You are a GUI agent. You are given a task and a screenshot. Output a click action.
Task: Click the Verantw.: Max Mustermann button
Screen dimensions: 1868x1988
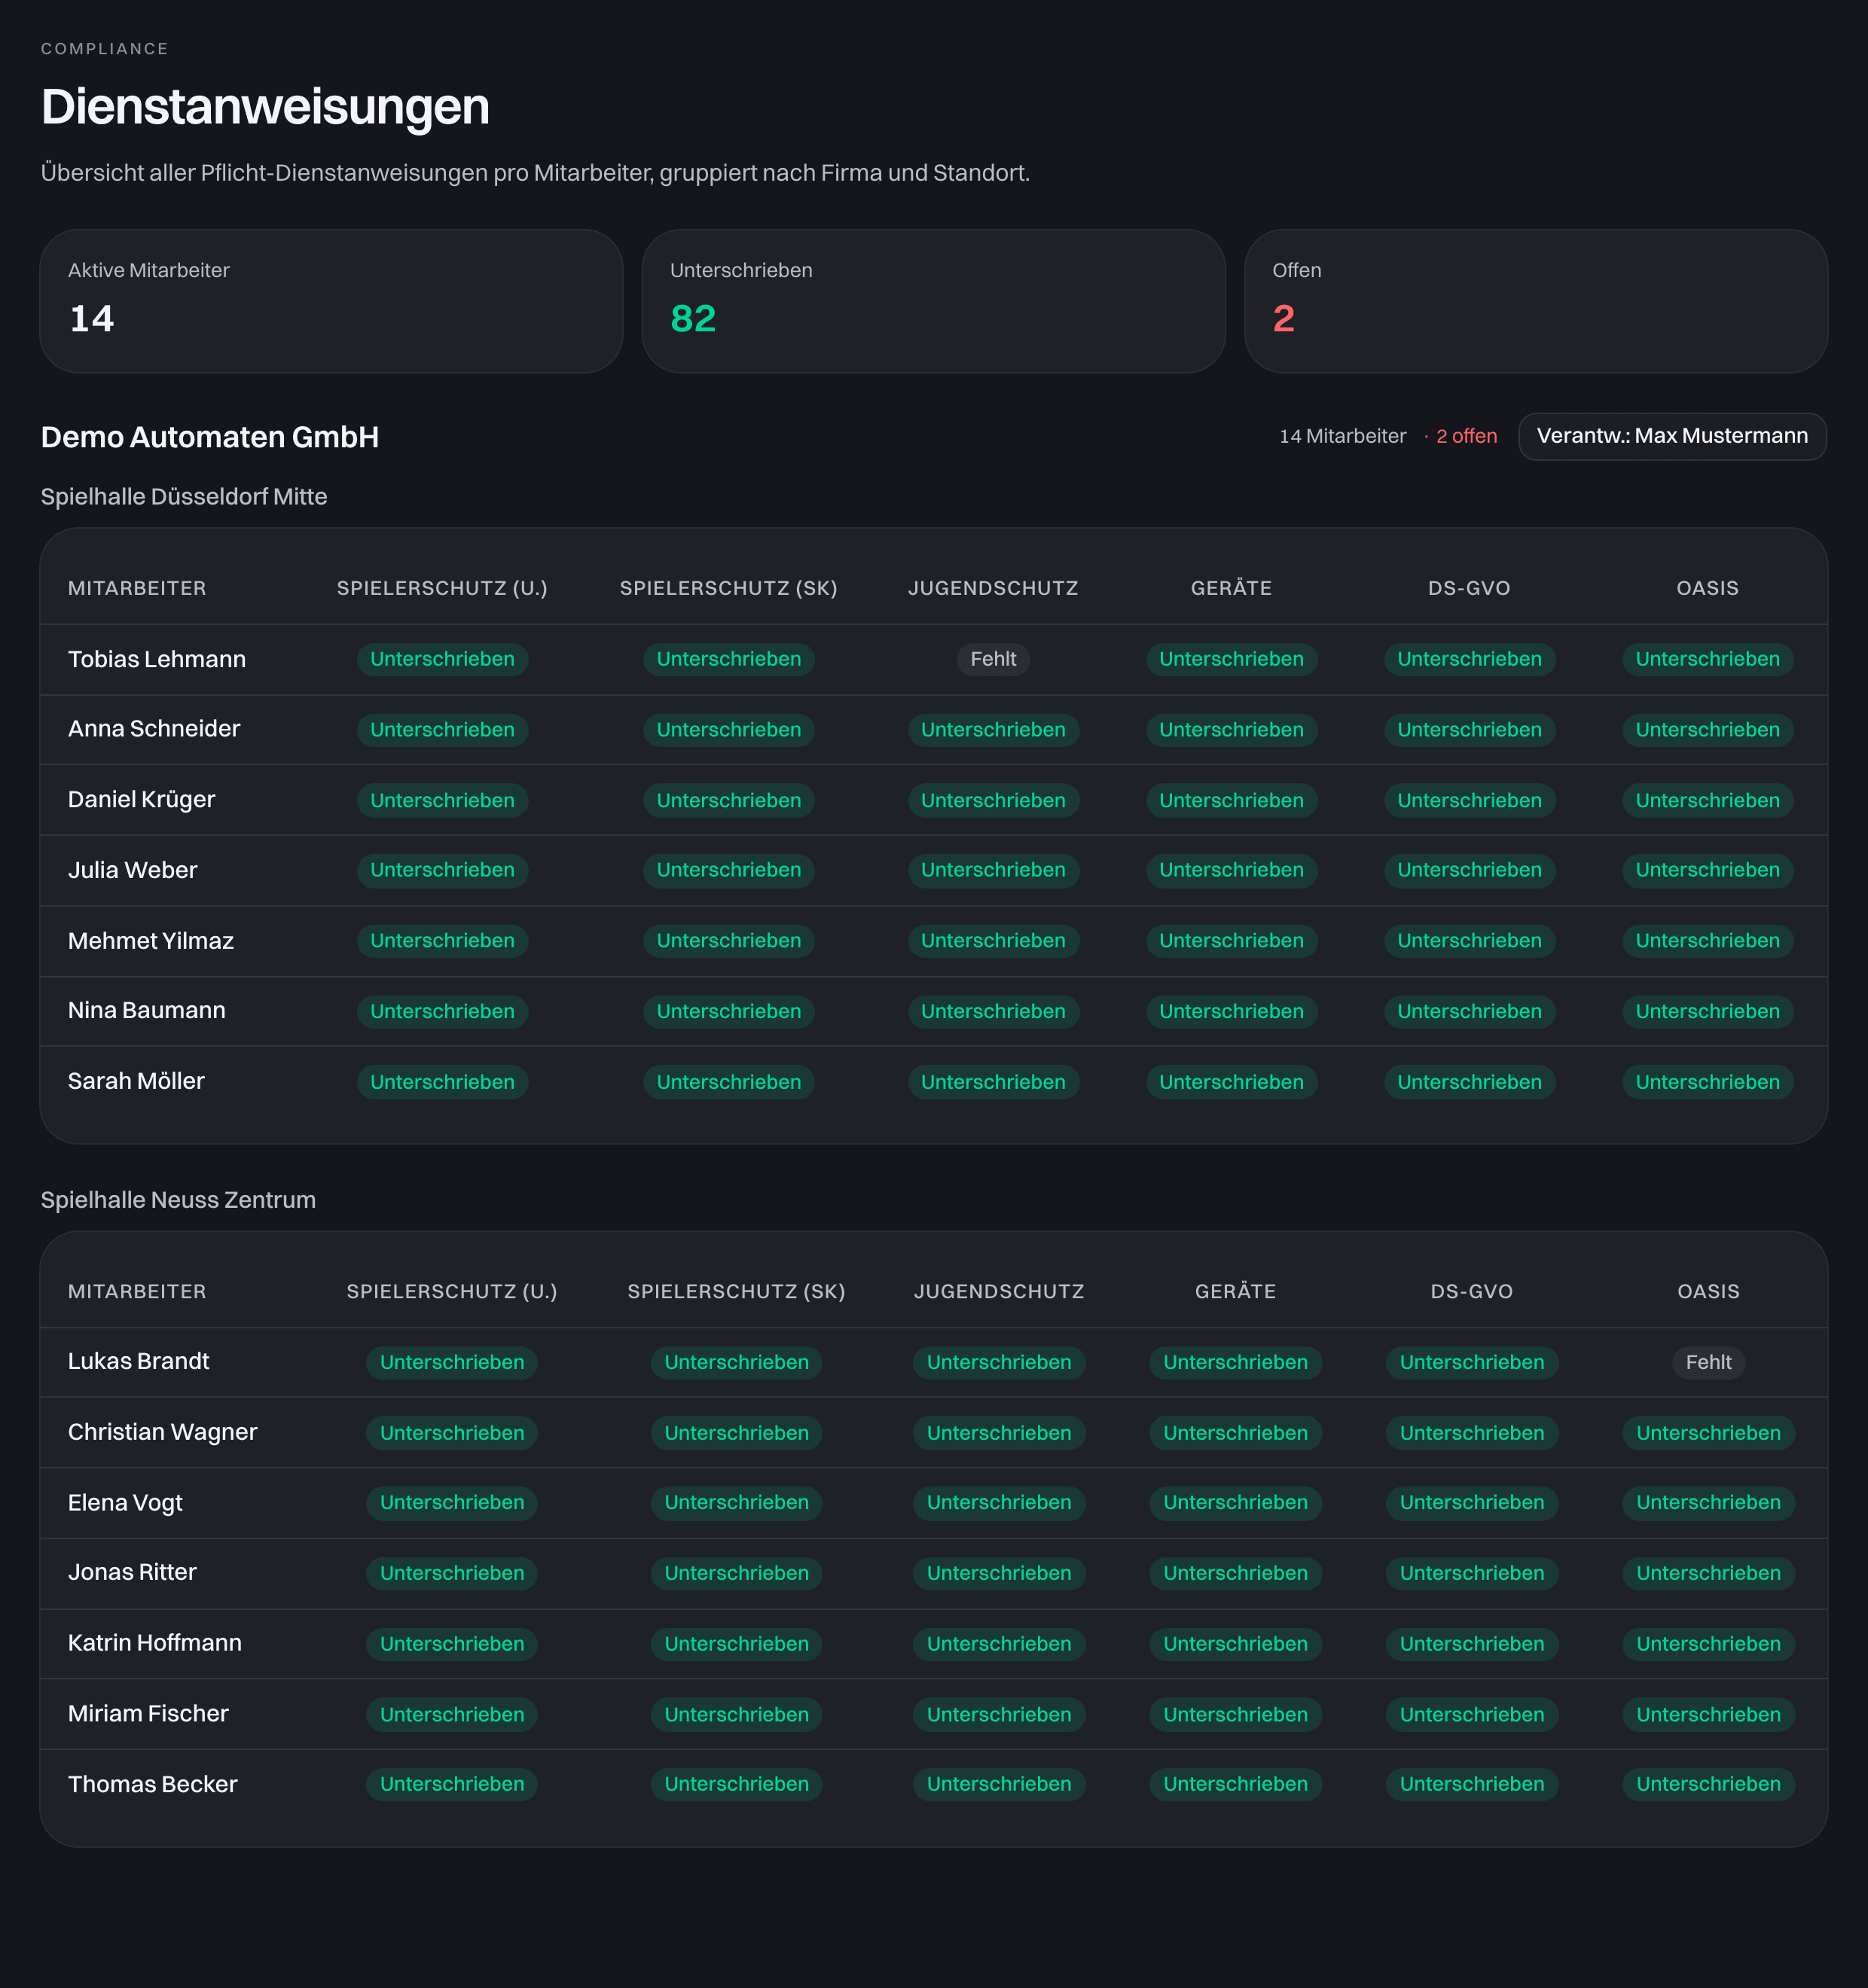pos(1672,436)
